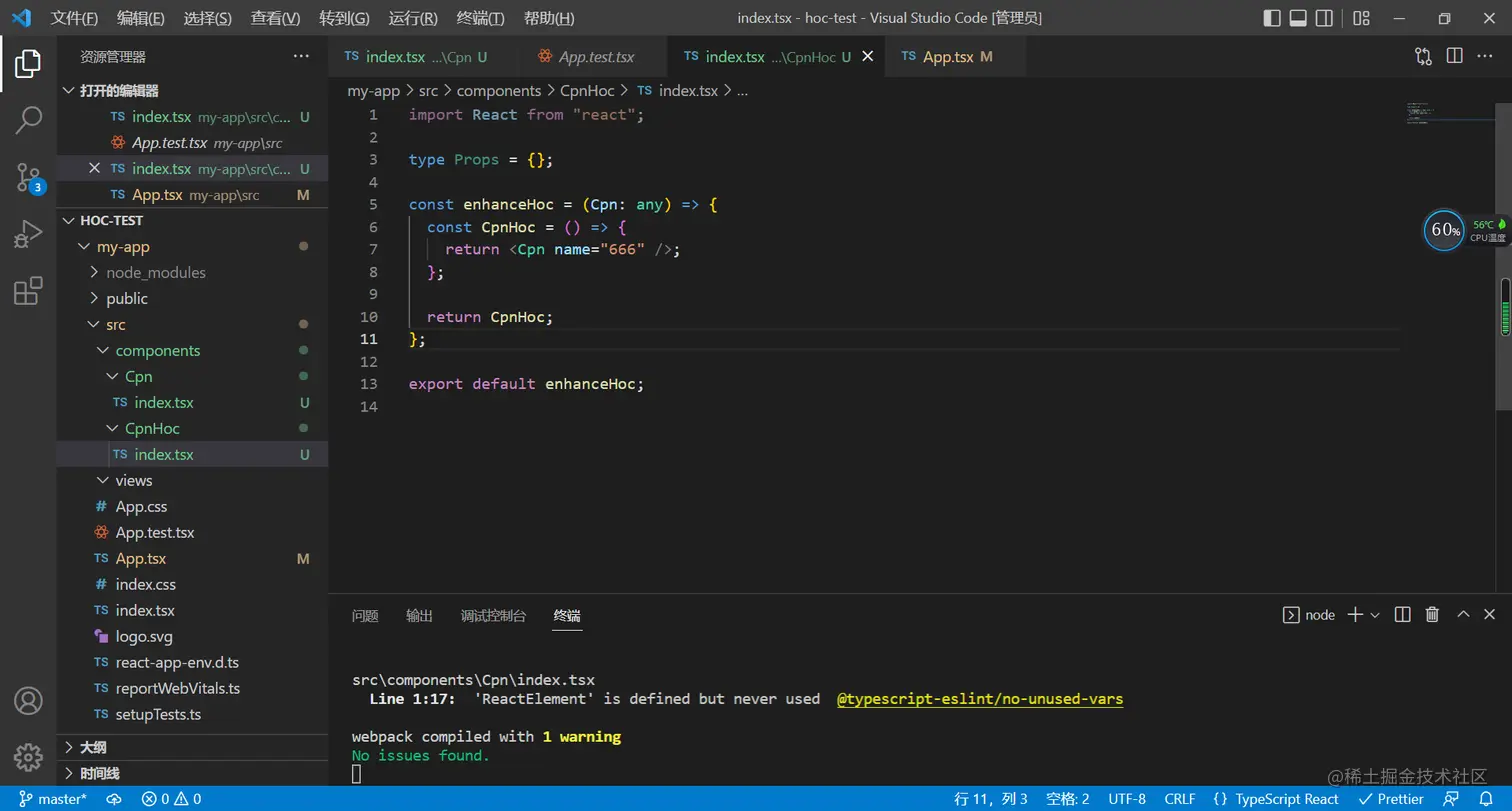Click the synchronize changes cloud icon
The height and width of the screenshot is (811, 1512).
tap(114, 799)
